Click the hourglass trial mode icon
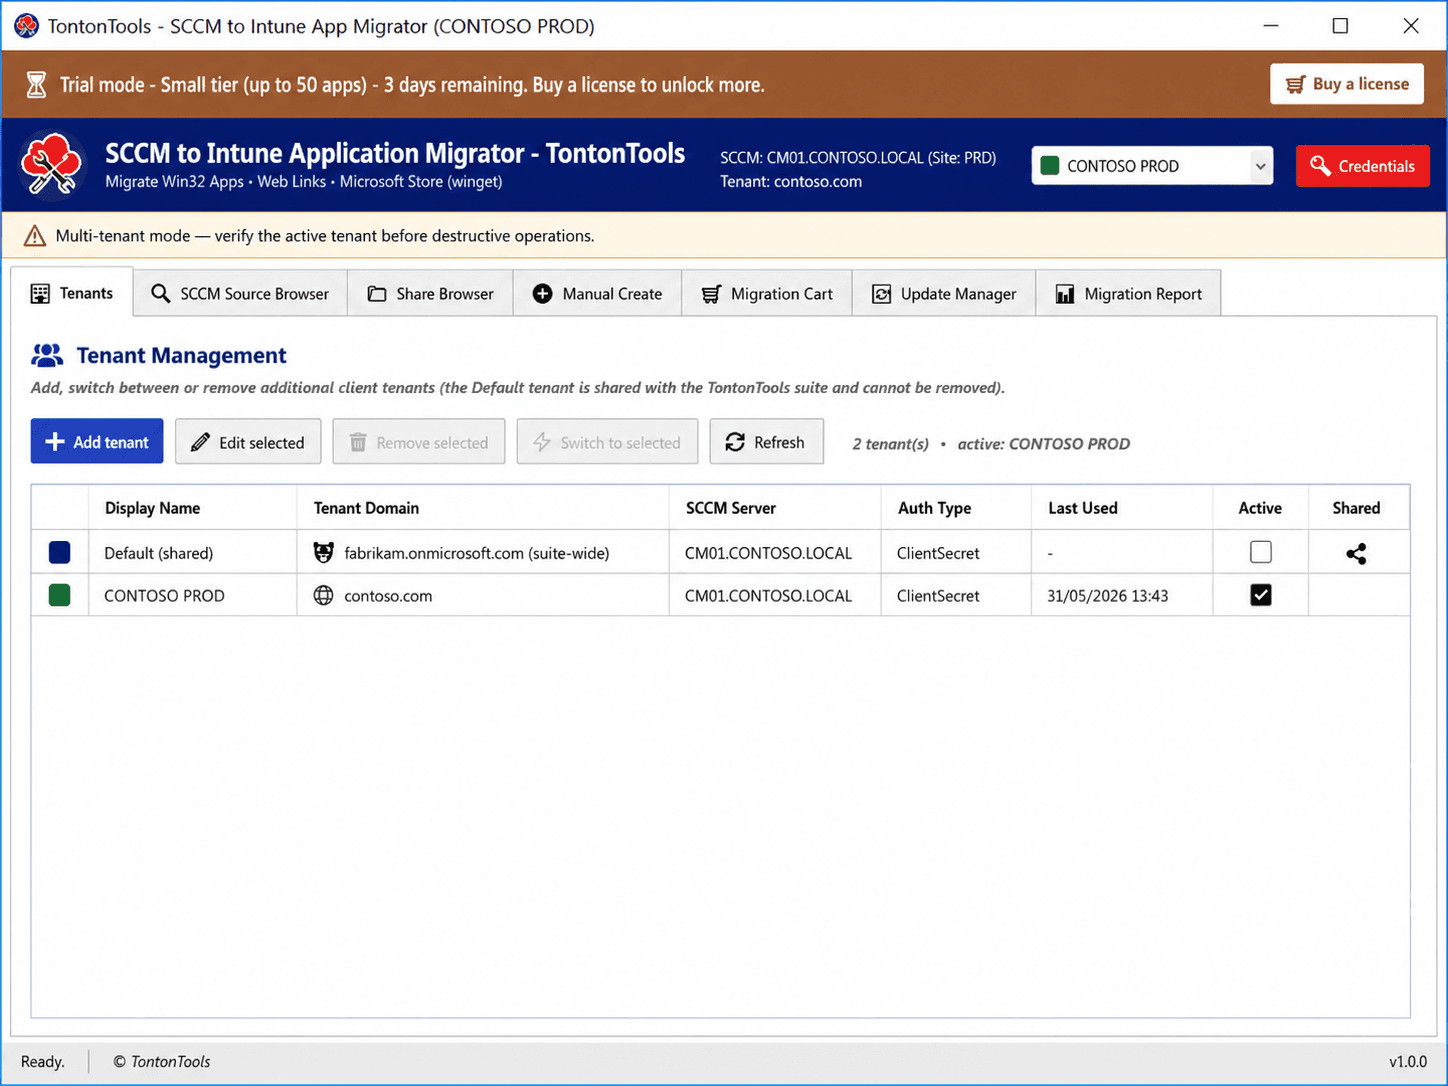This screenshot has height=1086, width=1448. coord(36,85)
